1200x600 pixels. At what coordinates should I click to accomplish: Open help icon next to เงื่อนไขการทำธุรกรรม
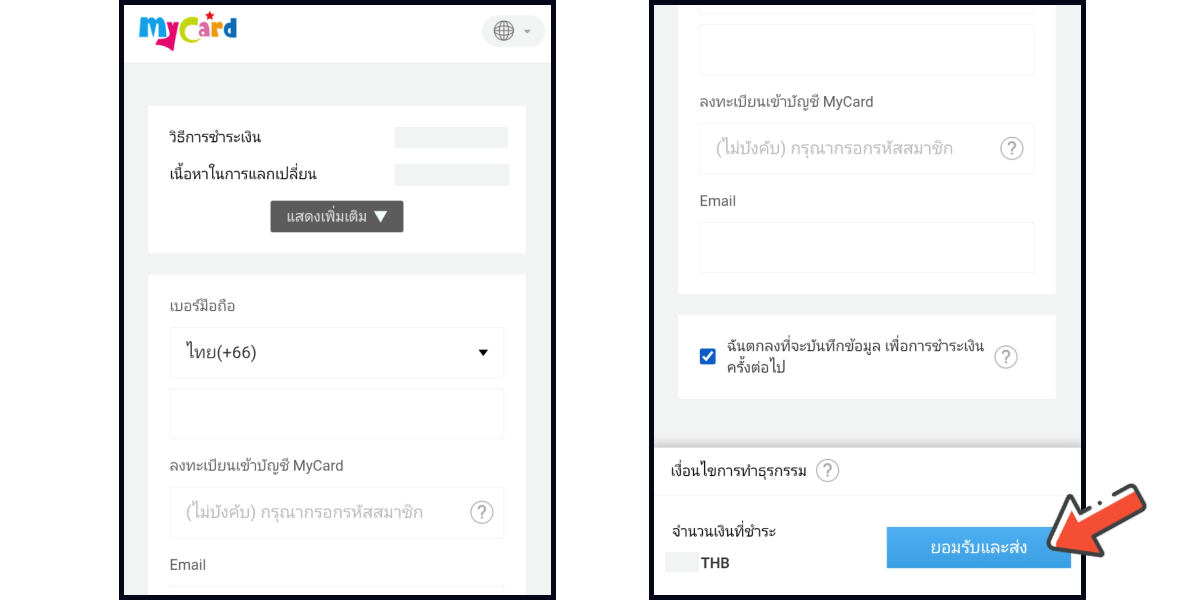coord(827,471)
